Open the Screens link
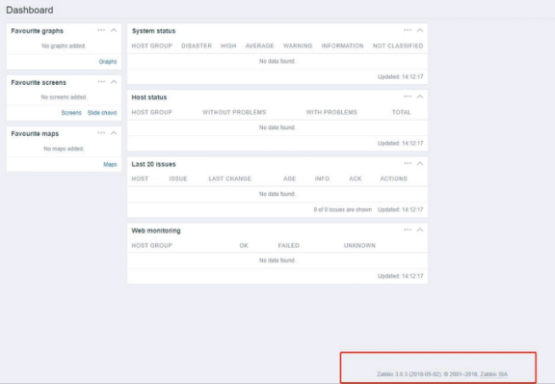Viewport: 555px width, 385px height. pyautogui.click(x=71, y=113)
